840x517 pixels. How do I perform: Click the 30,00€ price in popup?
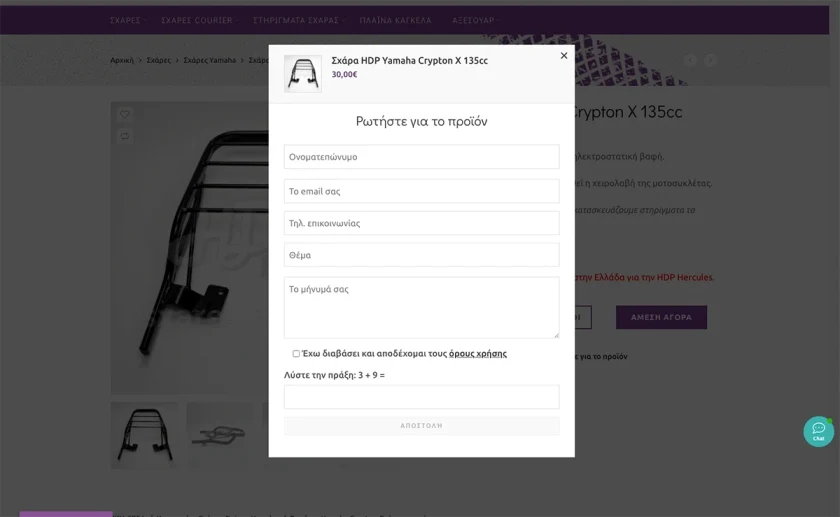(x=344, y=74)
